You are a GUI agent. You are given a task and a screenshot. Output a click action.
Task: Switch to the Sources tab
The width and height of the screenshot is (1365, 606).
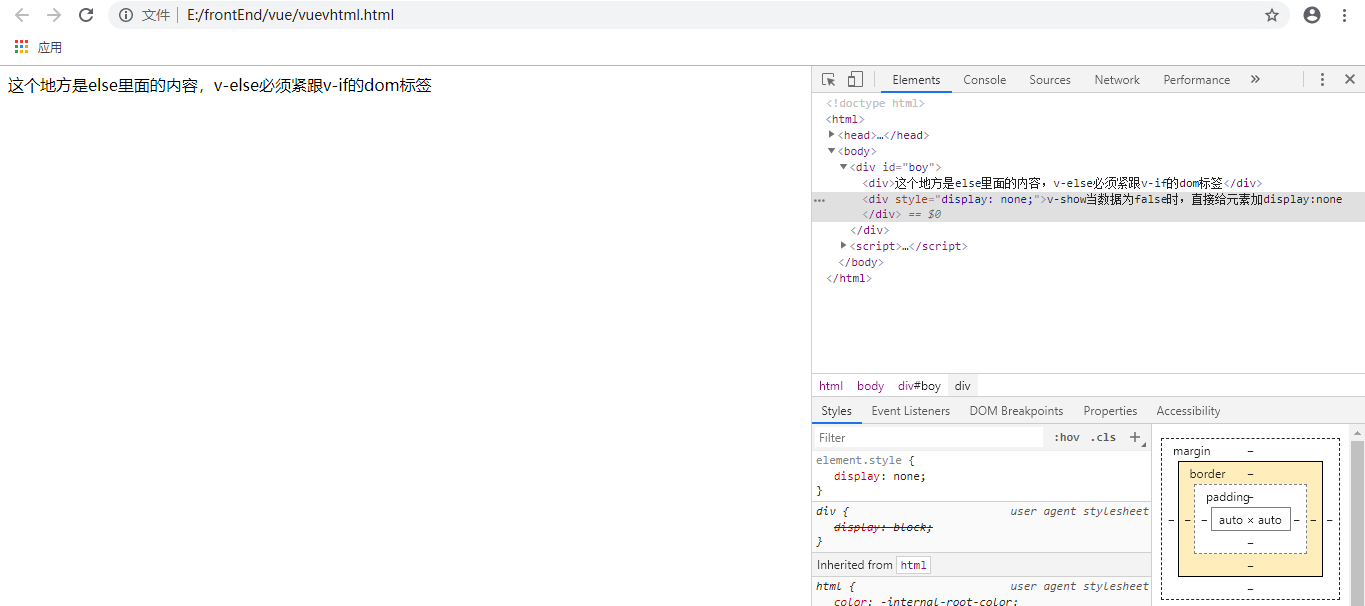1050,80
